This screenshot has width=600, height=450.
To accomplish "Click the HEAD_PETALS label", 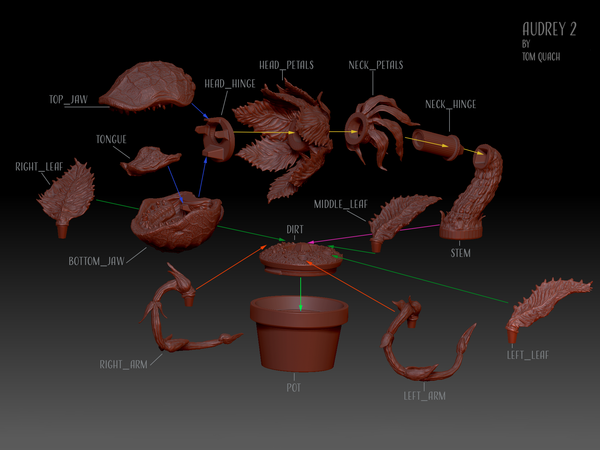I will 286,65.
